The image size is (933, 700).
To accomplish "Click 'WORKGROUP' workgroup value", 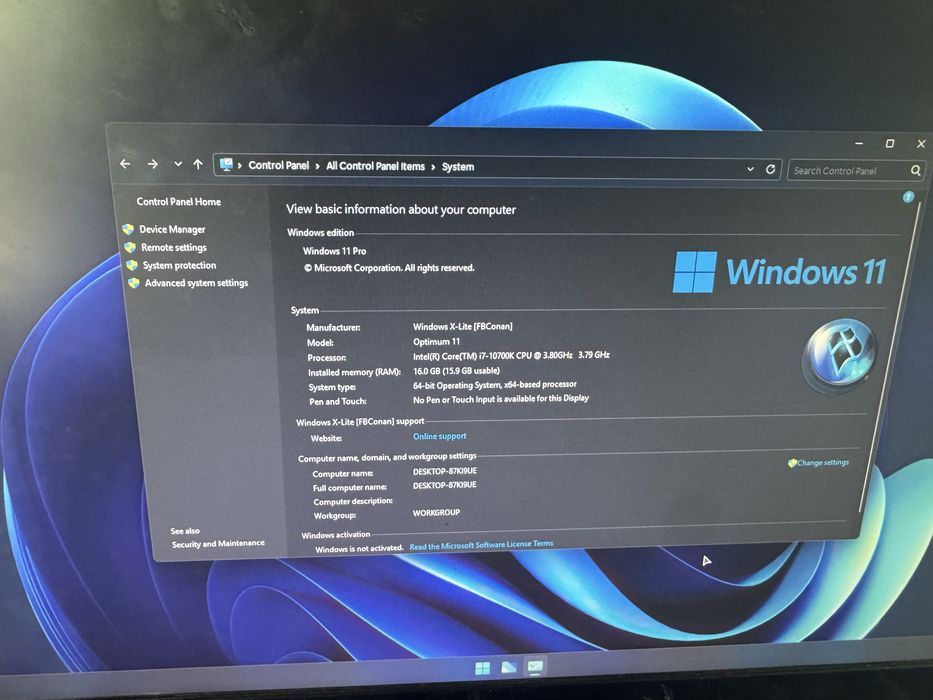I will pos(436,512).
